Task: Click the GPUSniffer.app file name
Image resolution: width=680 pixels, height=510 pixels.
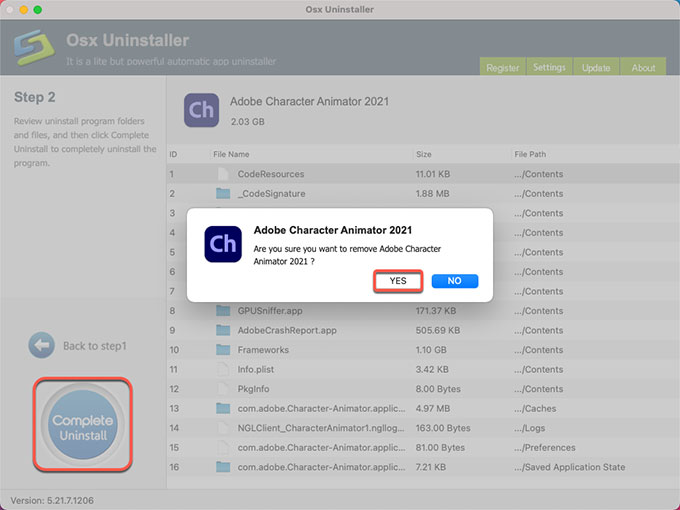Action: pos(270,311)
